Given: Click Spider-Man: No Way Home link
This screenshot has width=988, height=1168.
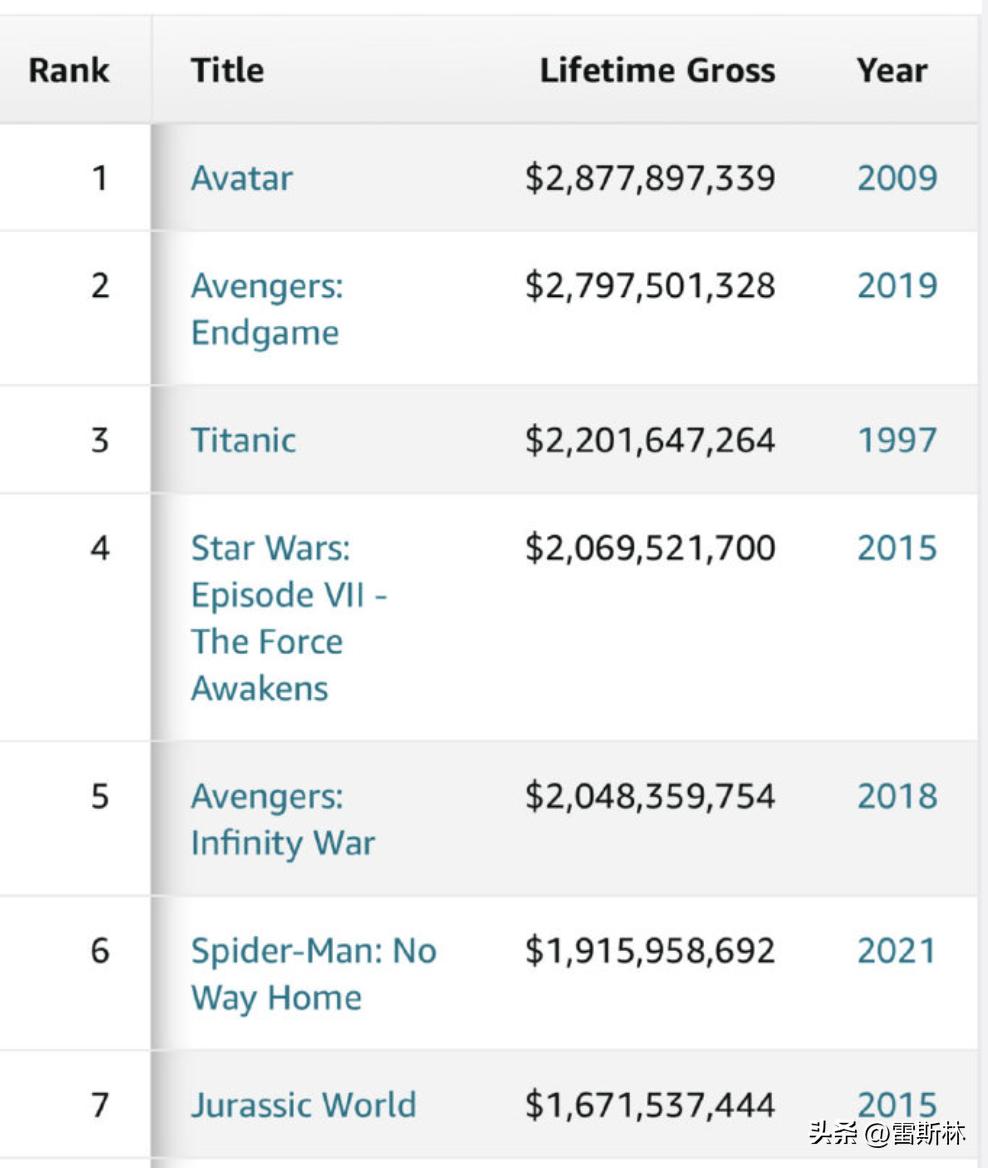Looking at the screenshot, I should [313, 973].
